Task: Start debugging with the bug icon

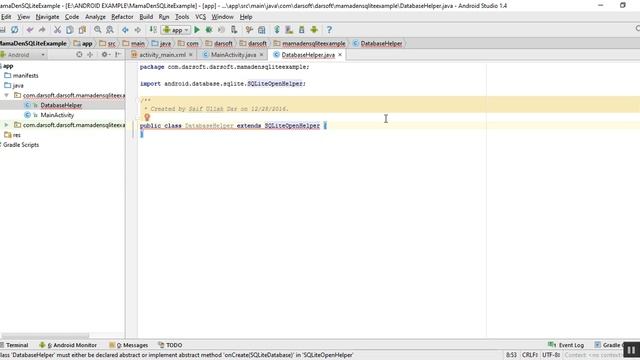Action: pyautogui.click(x=209, y=30)
